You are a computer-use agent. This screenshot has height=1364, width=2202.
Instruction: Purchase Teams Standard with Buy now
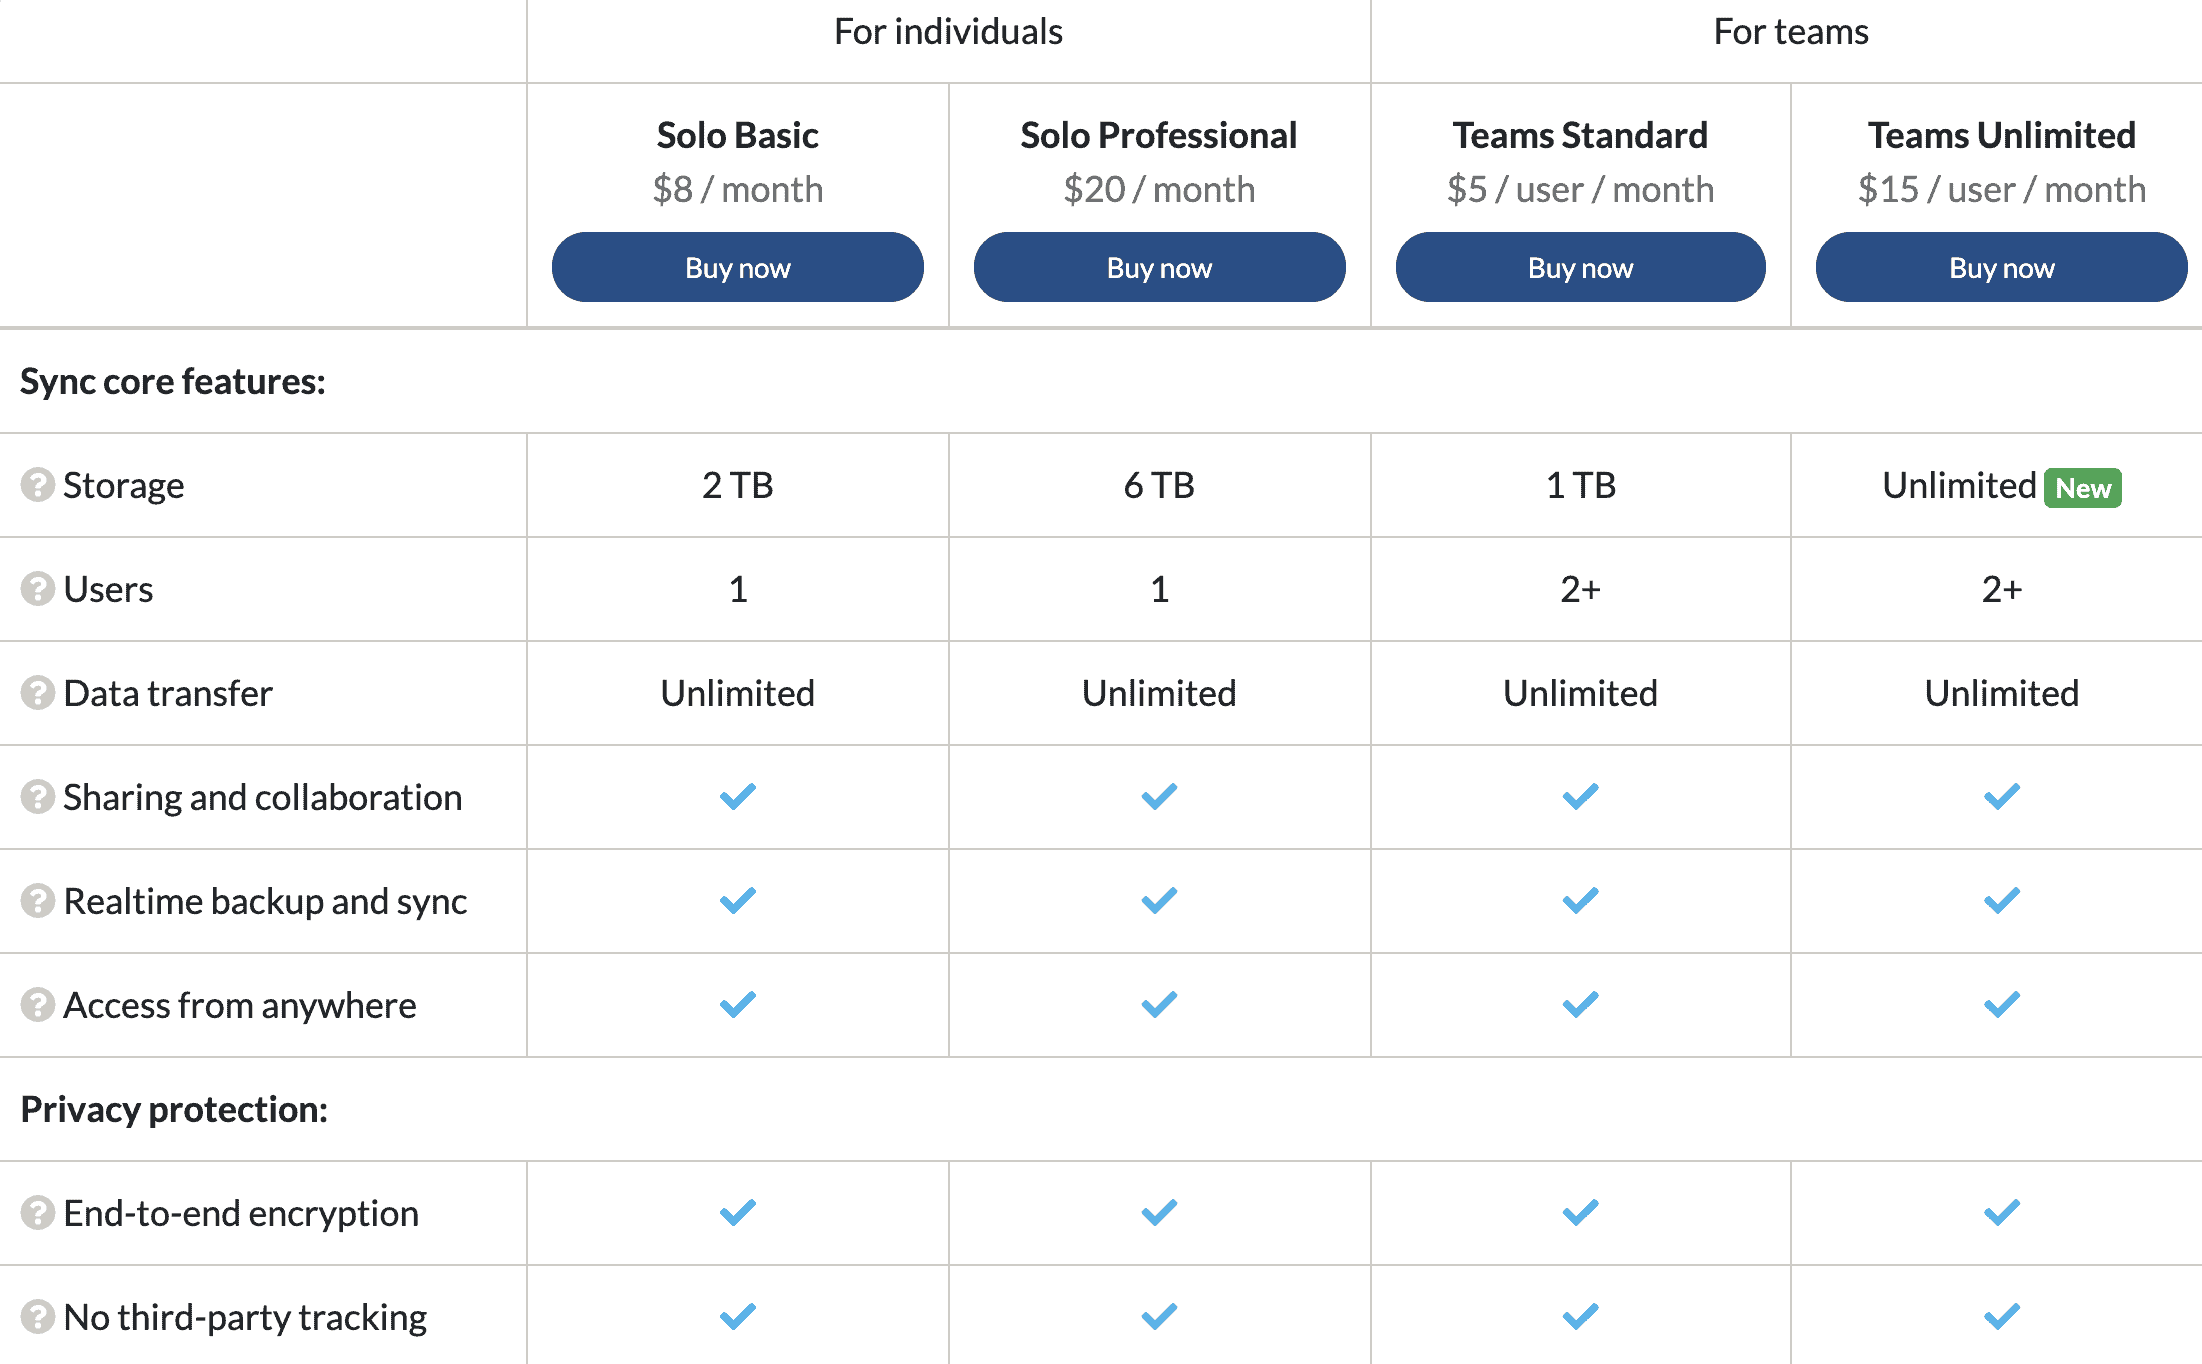1580,267
